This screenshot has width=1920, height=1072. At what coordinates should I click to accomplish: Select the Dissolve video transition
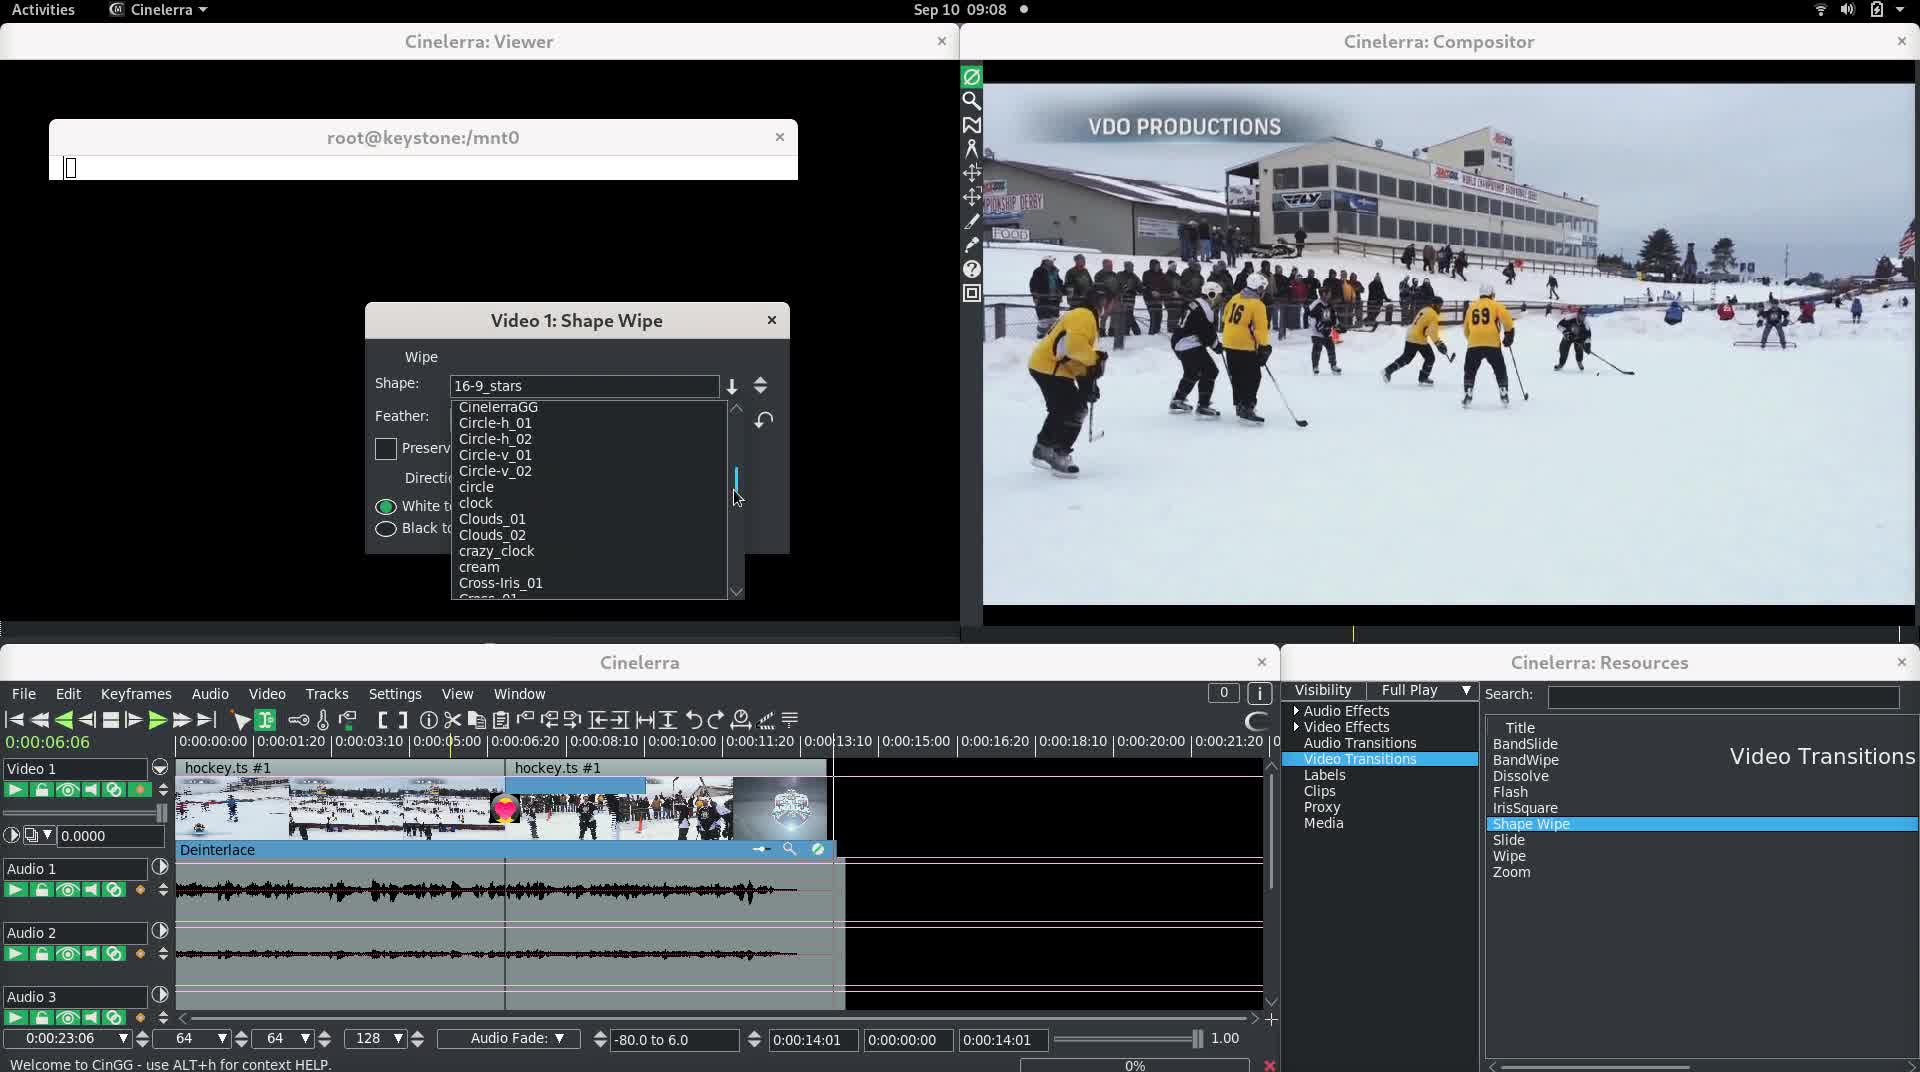[1520, 776]
